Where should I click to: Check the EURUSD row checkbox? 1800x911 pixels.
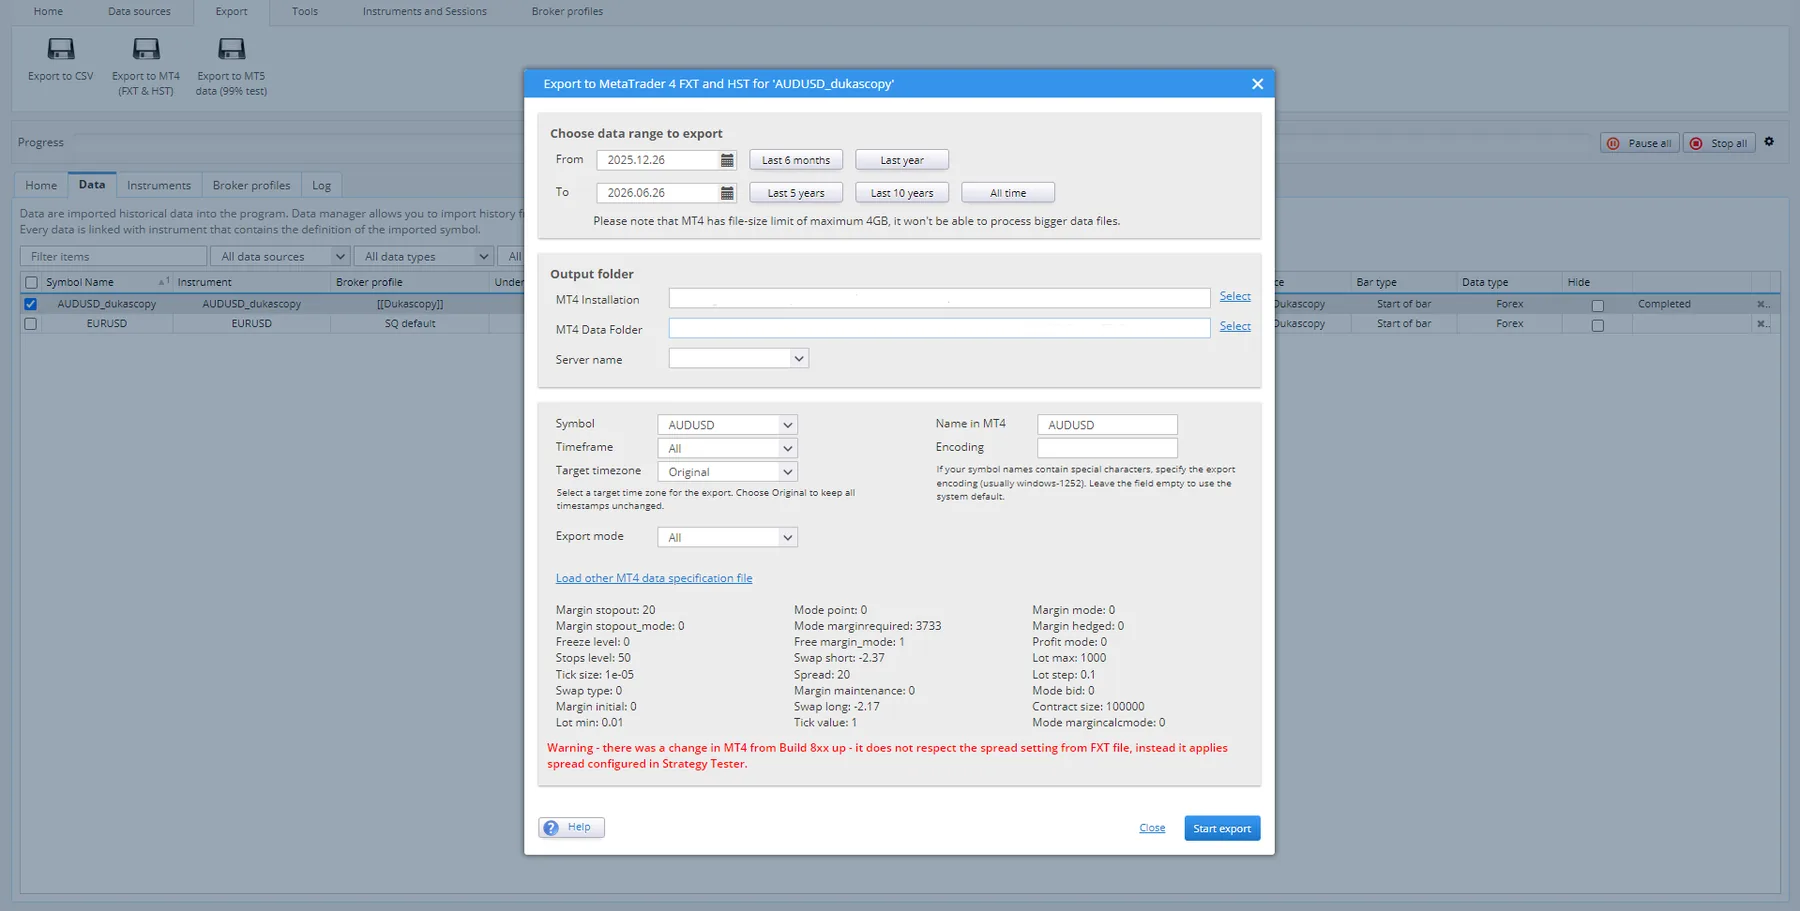click(31, 324)
